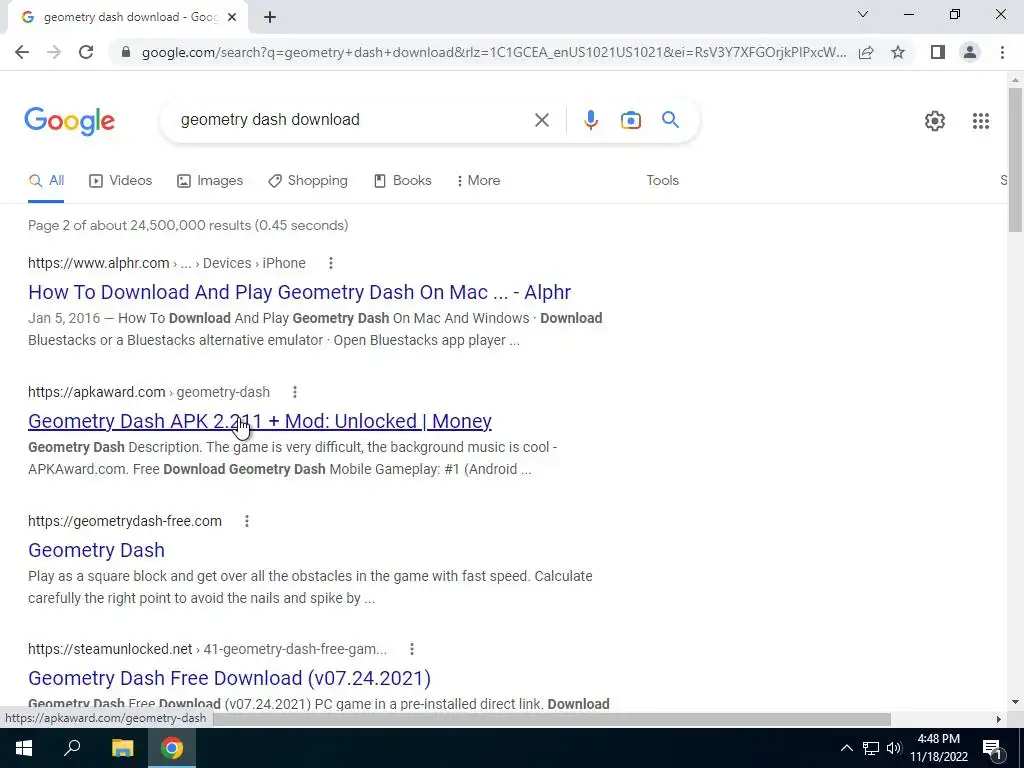The height and width of the screenshot is (768, 1024).
Task: Open options for the steamunlocked.net result
Action: click(411, 649)
